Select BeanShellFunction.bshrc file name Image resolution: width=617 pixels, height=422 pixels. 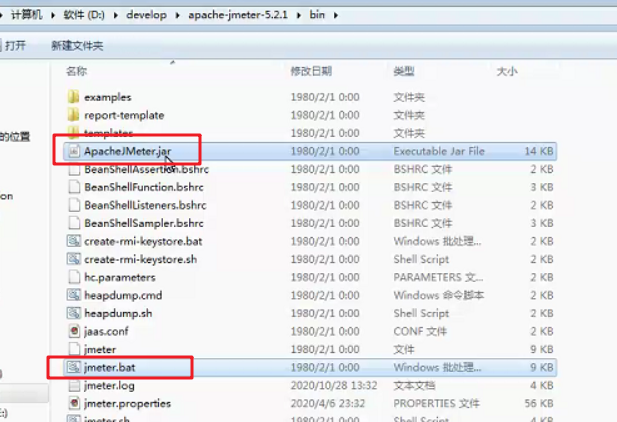click(144, 187)
